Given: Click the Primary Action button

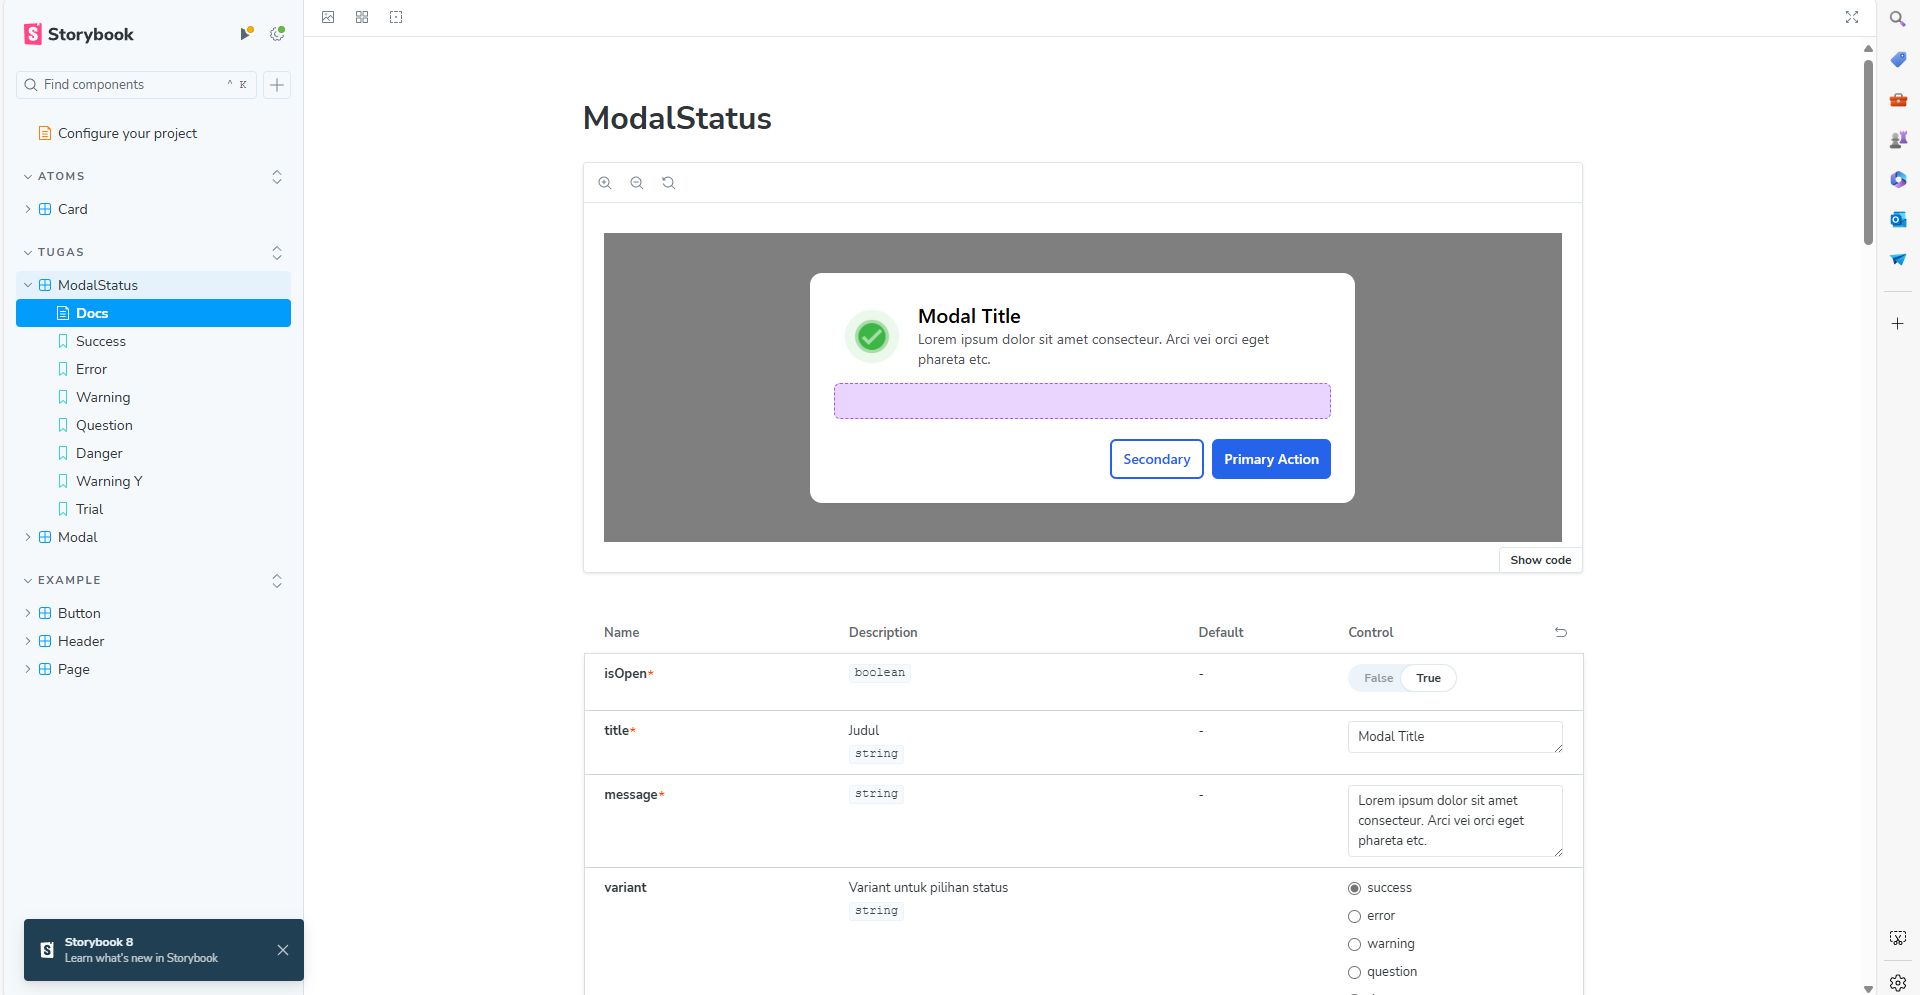Looking at the screenshot, I should point(1271,459).
